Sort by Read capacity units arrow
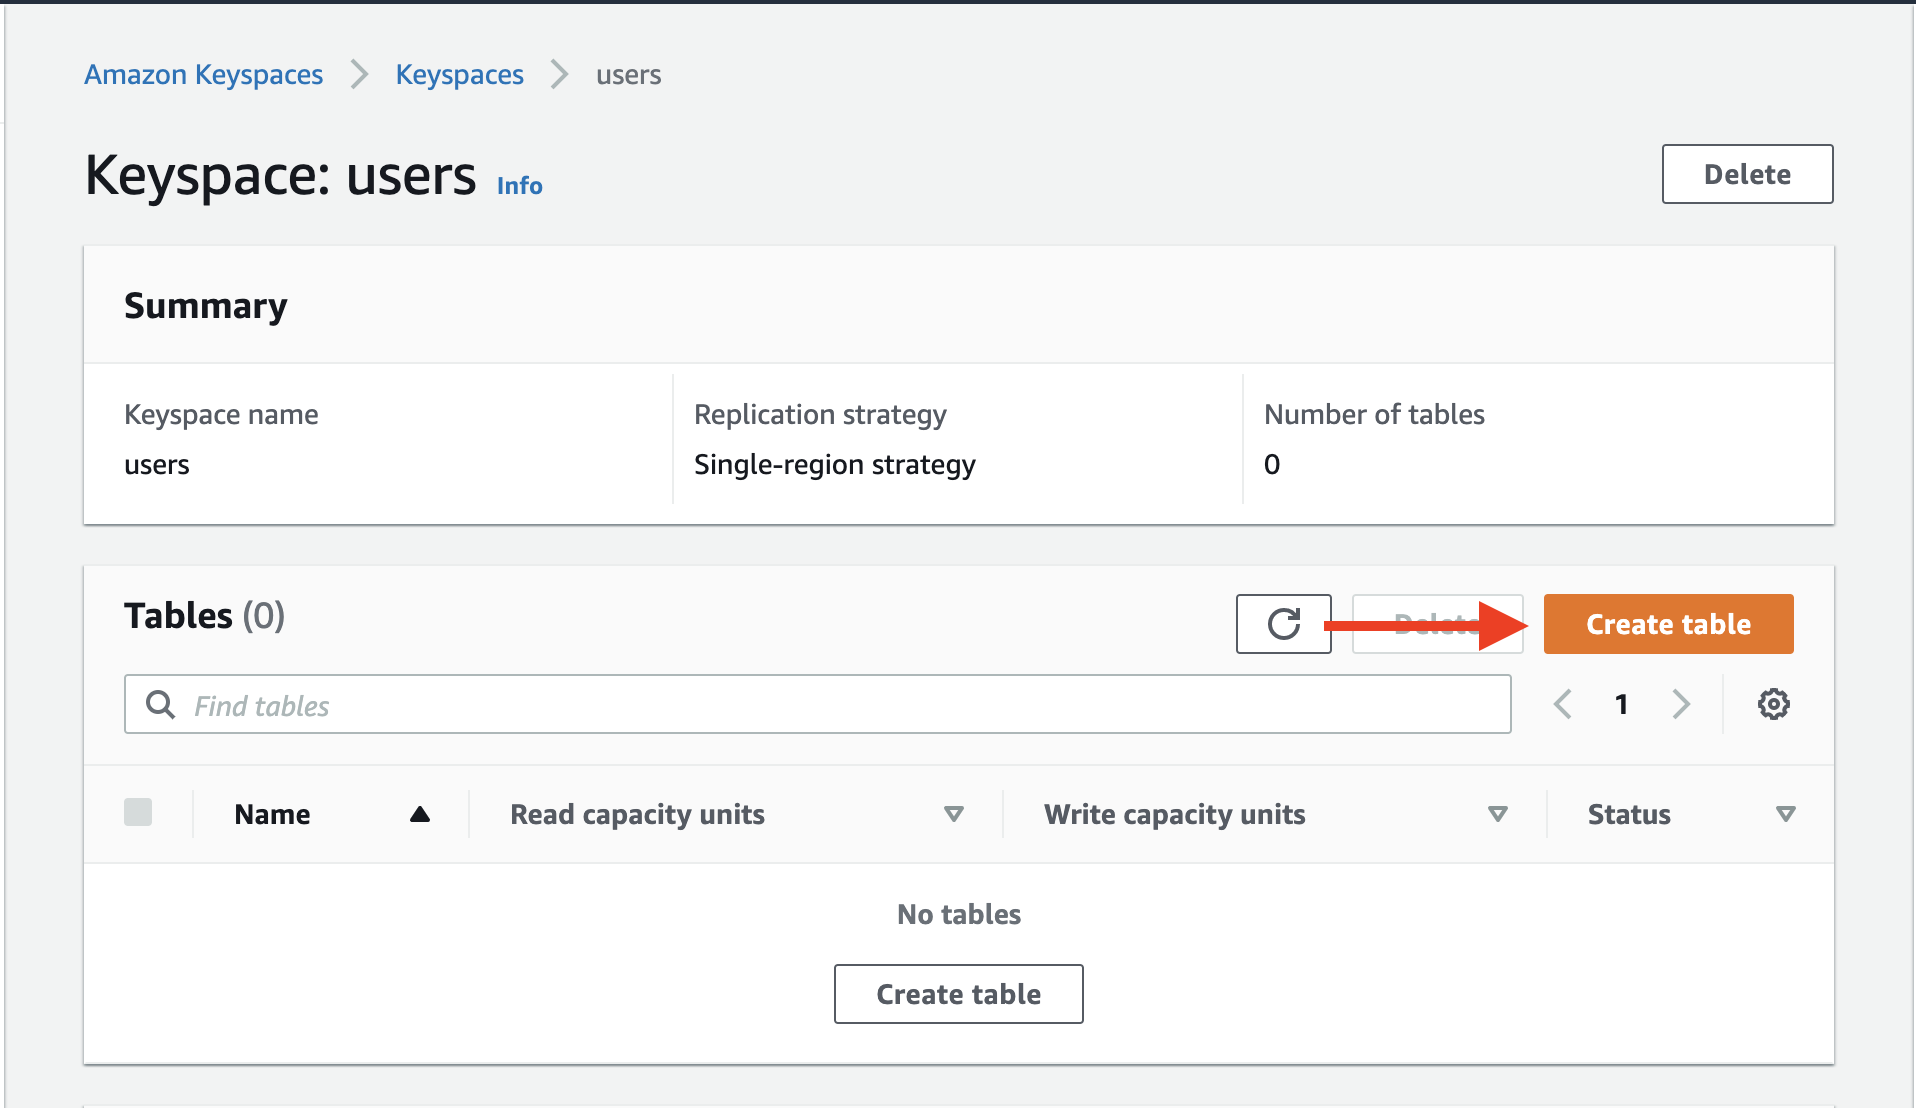The height and width of the screenshot is (1108, 1916). click(954, 814)
